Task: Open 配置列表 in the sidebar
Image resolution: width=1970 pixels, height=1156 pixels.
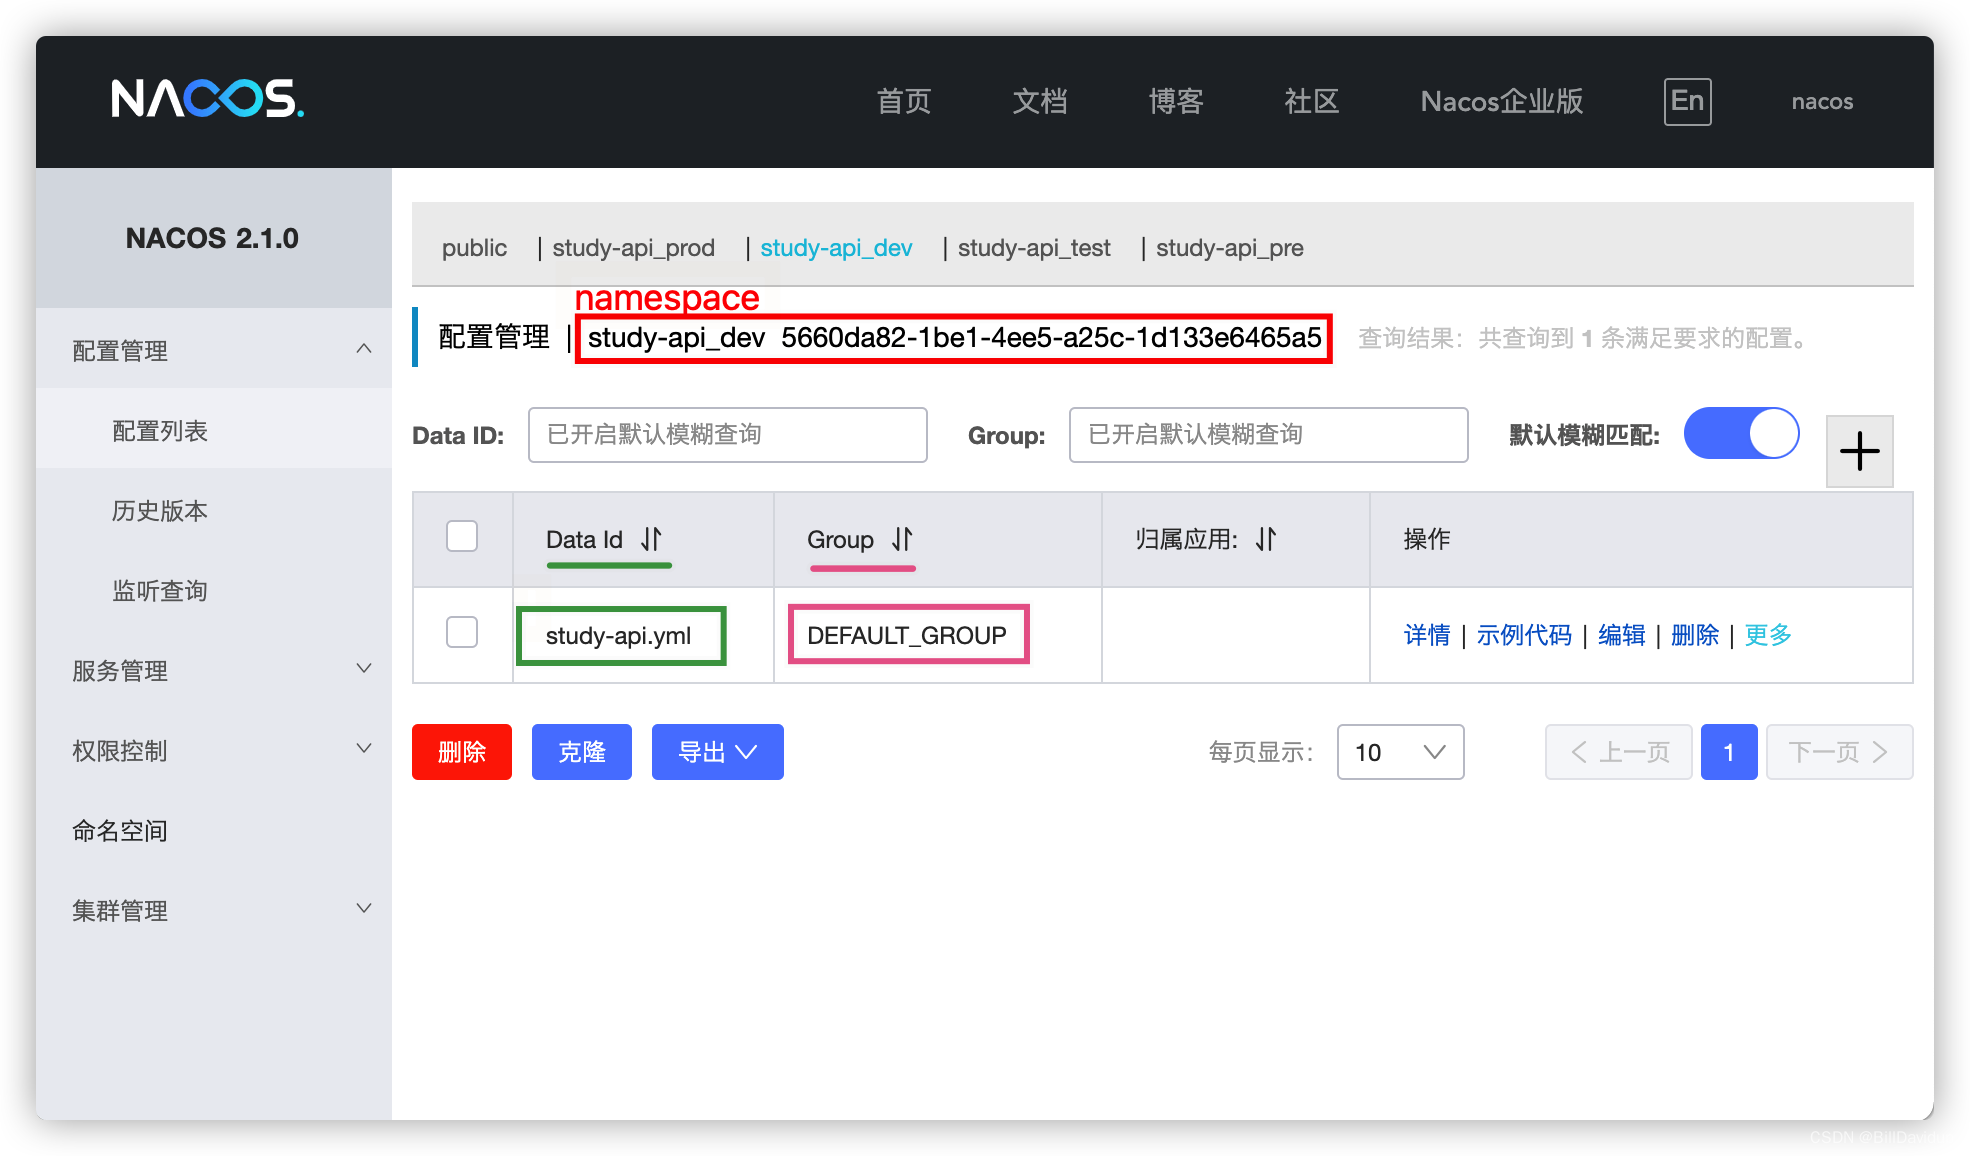Action: click(x=214, y=430)
